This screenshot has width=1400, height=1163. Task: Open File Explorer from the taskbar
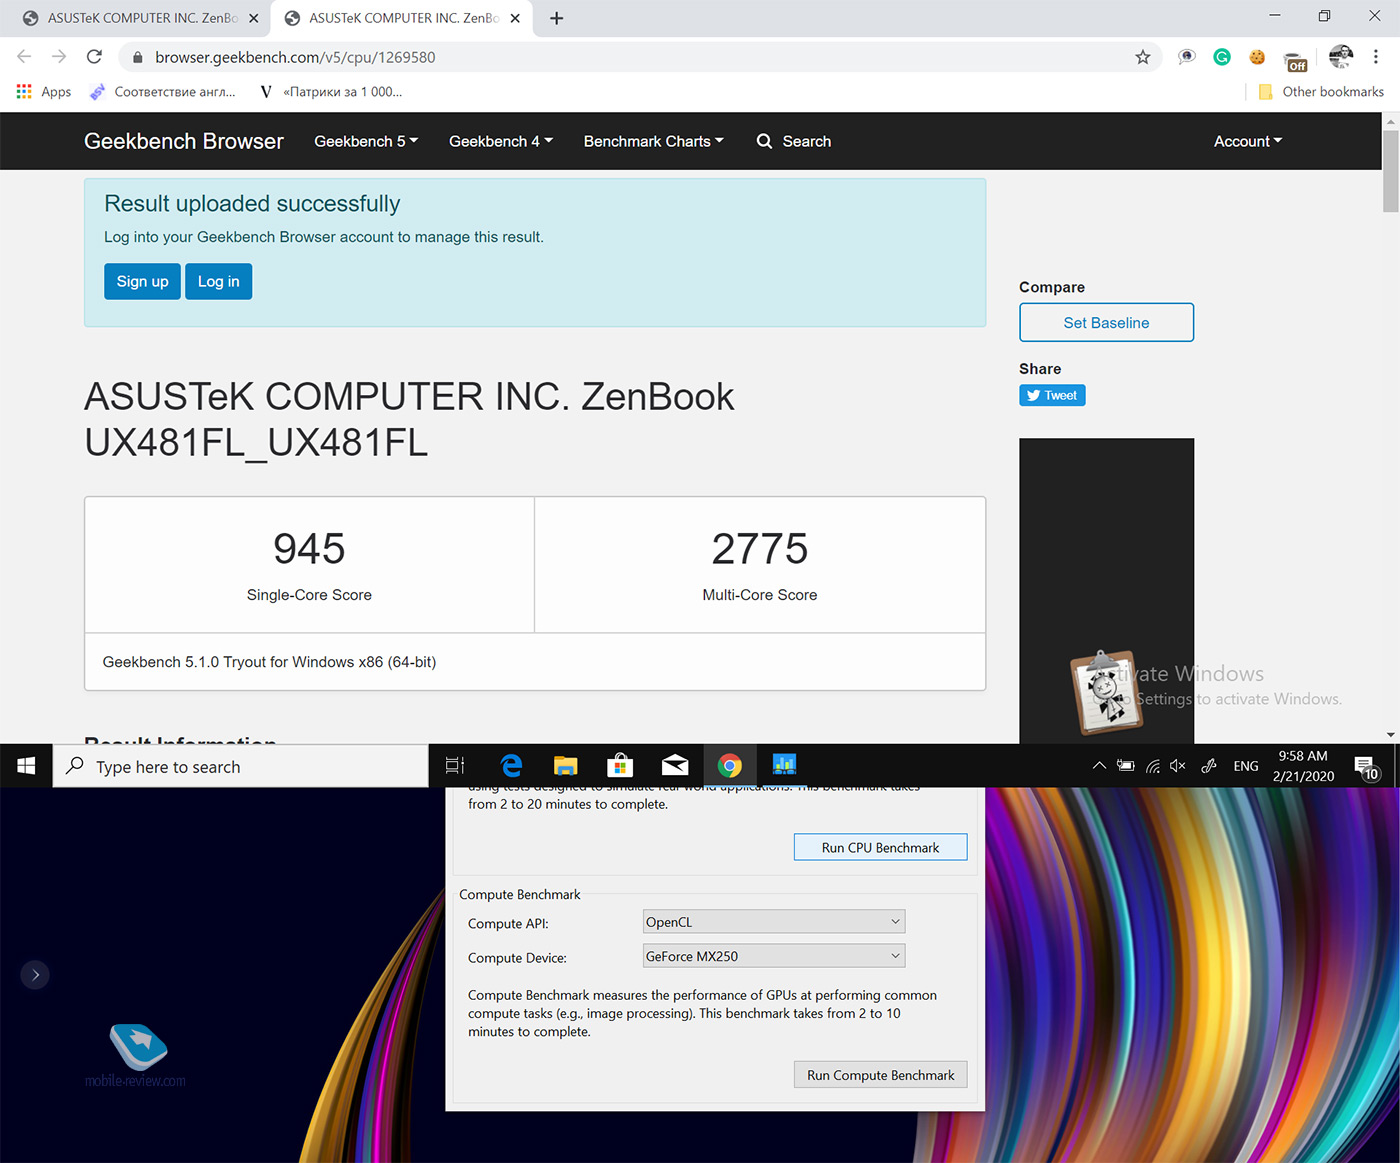pos(566,766)
